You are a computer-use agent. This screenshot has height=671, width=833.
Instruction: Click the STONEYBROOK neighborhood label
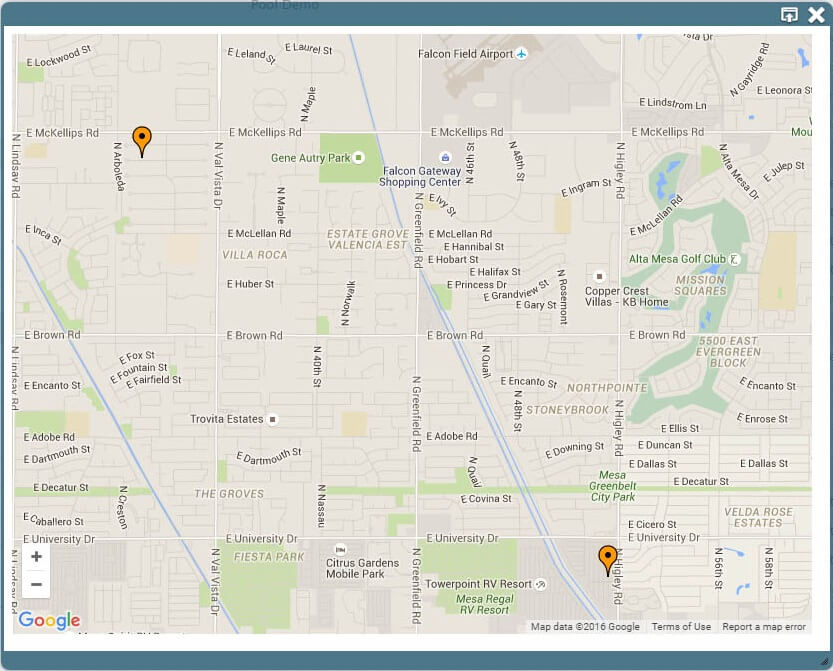click(x=567, y=410)
